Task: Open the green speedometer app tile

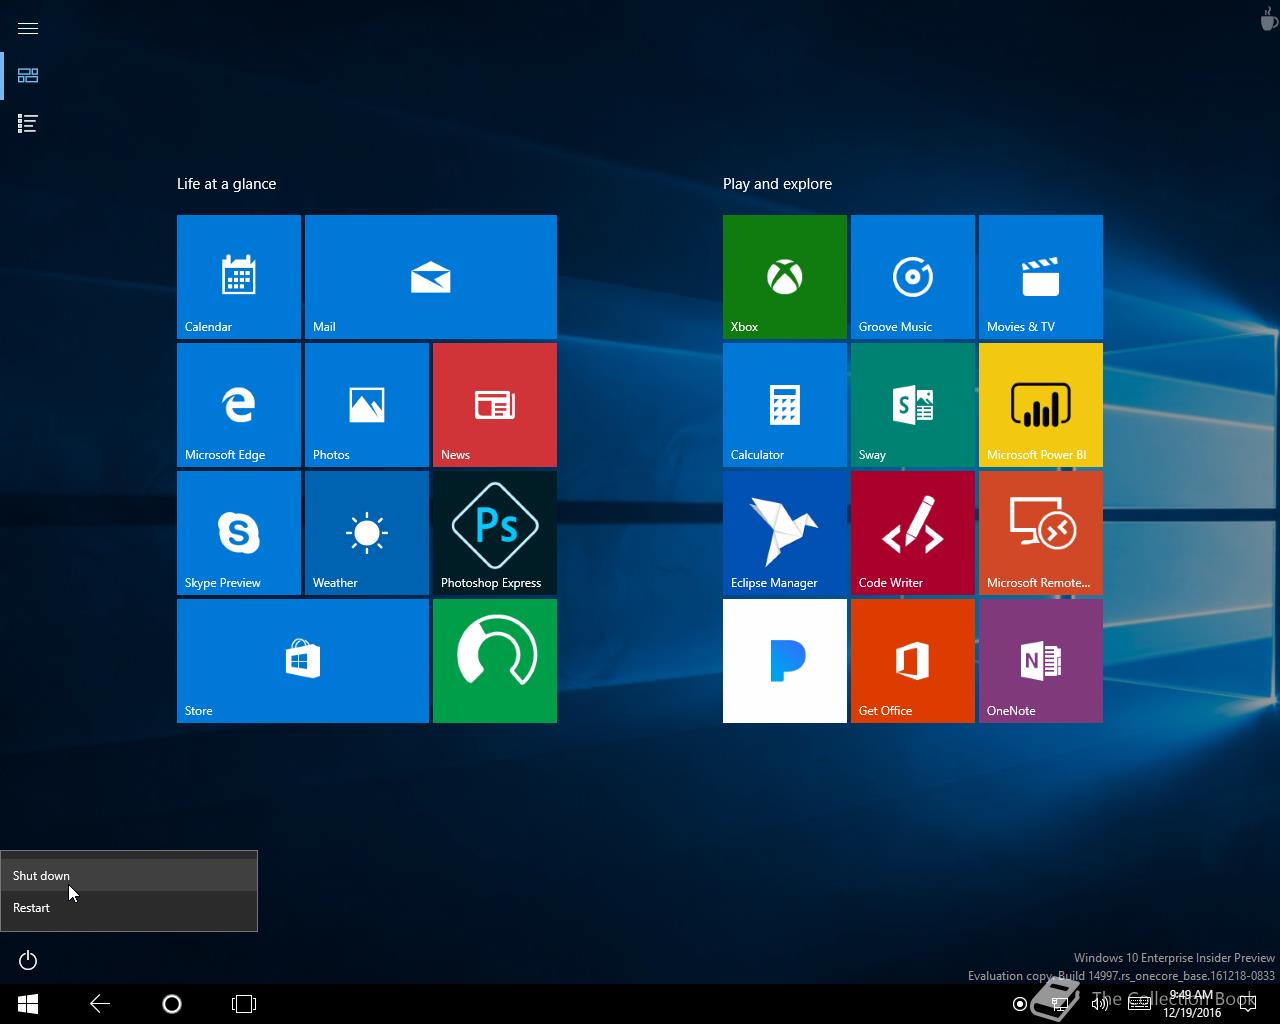Action: [x=495, y=661]
